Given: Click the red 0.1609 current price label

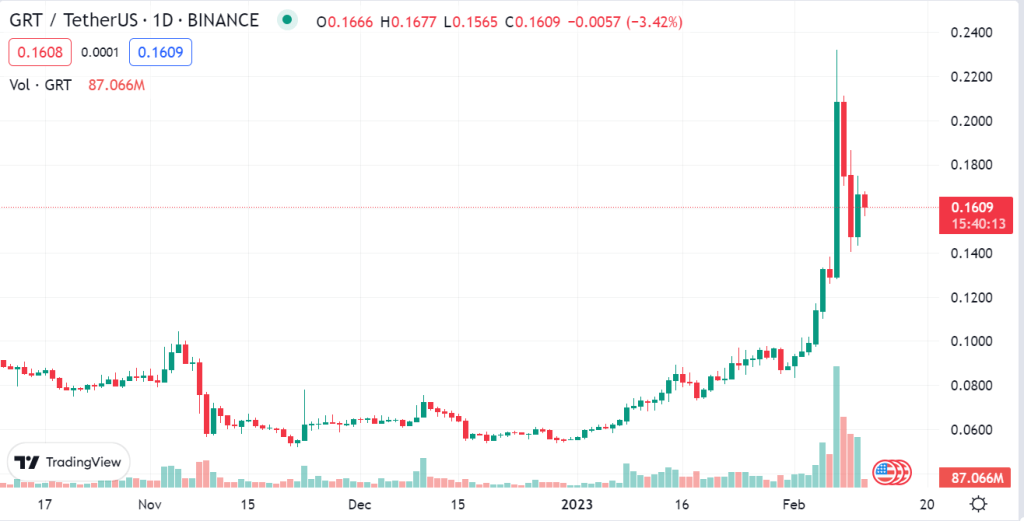Looking at the screenshot, I should tap(968, 208).
